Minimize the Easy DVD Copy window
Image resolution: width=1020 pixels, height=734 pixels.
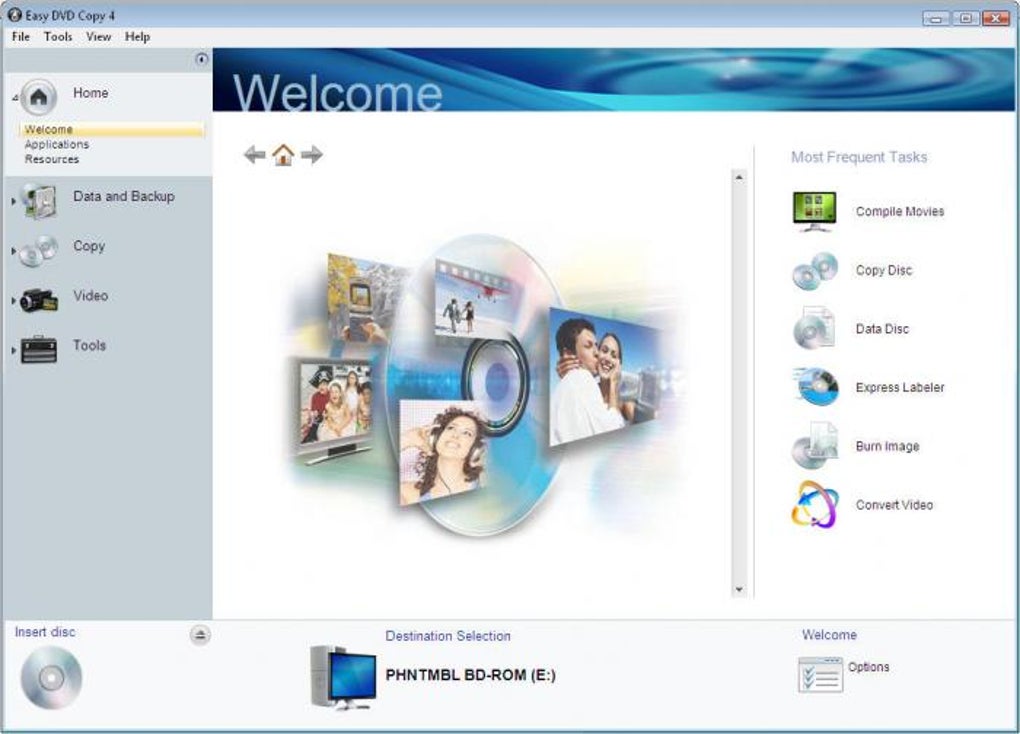pos(935,18)
